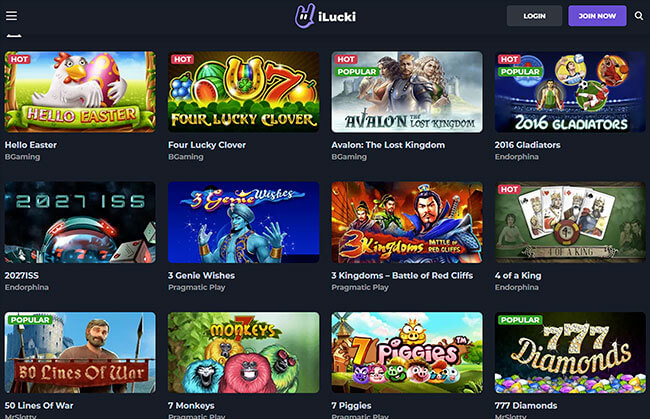Select the Avalon: The Lost Kingdom thumbnail
This screenshot has height=419, width=650.
tap(407, 92)
